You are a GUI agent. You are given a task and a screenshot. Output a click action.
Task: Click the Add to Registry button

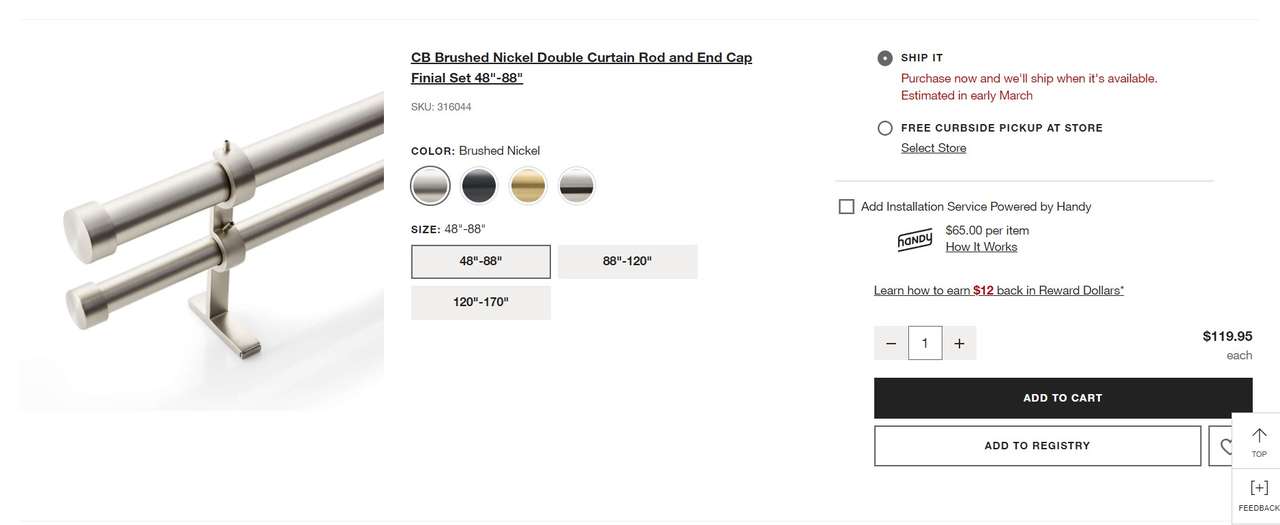coord(1037,446)
